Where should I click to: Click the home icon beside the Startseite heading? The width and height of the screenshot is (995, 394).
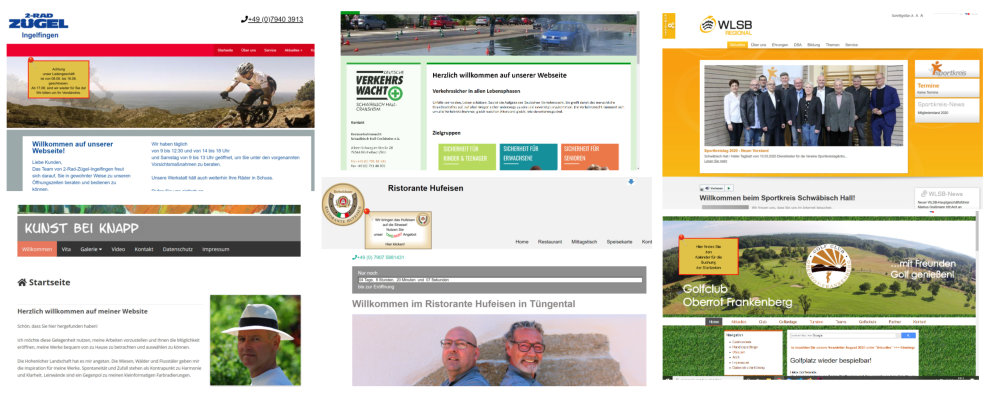pyautogui.click(x=22, y=282)
